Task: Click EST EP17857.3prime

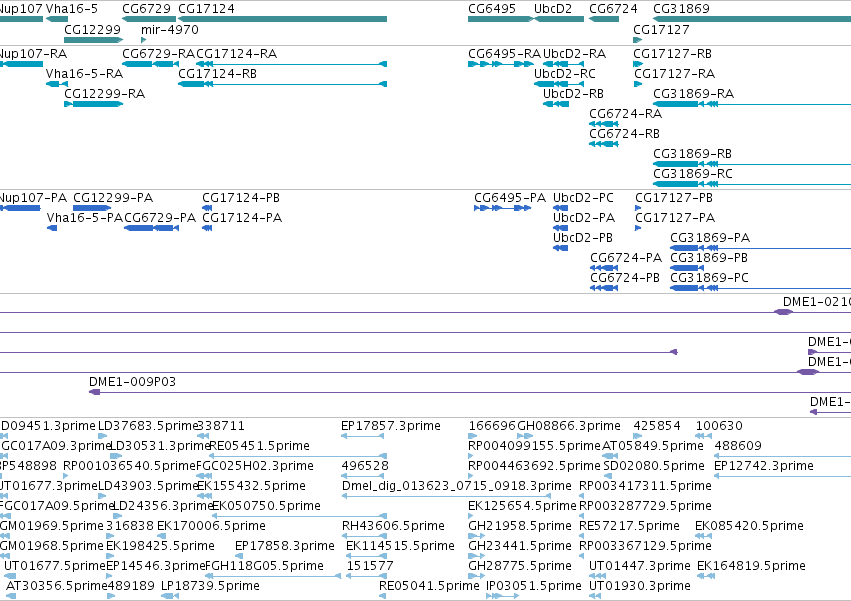Action: click(363, 436)
